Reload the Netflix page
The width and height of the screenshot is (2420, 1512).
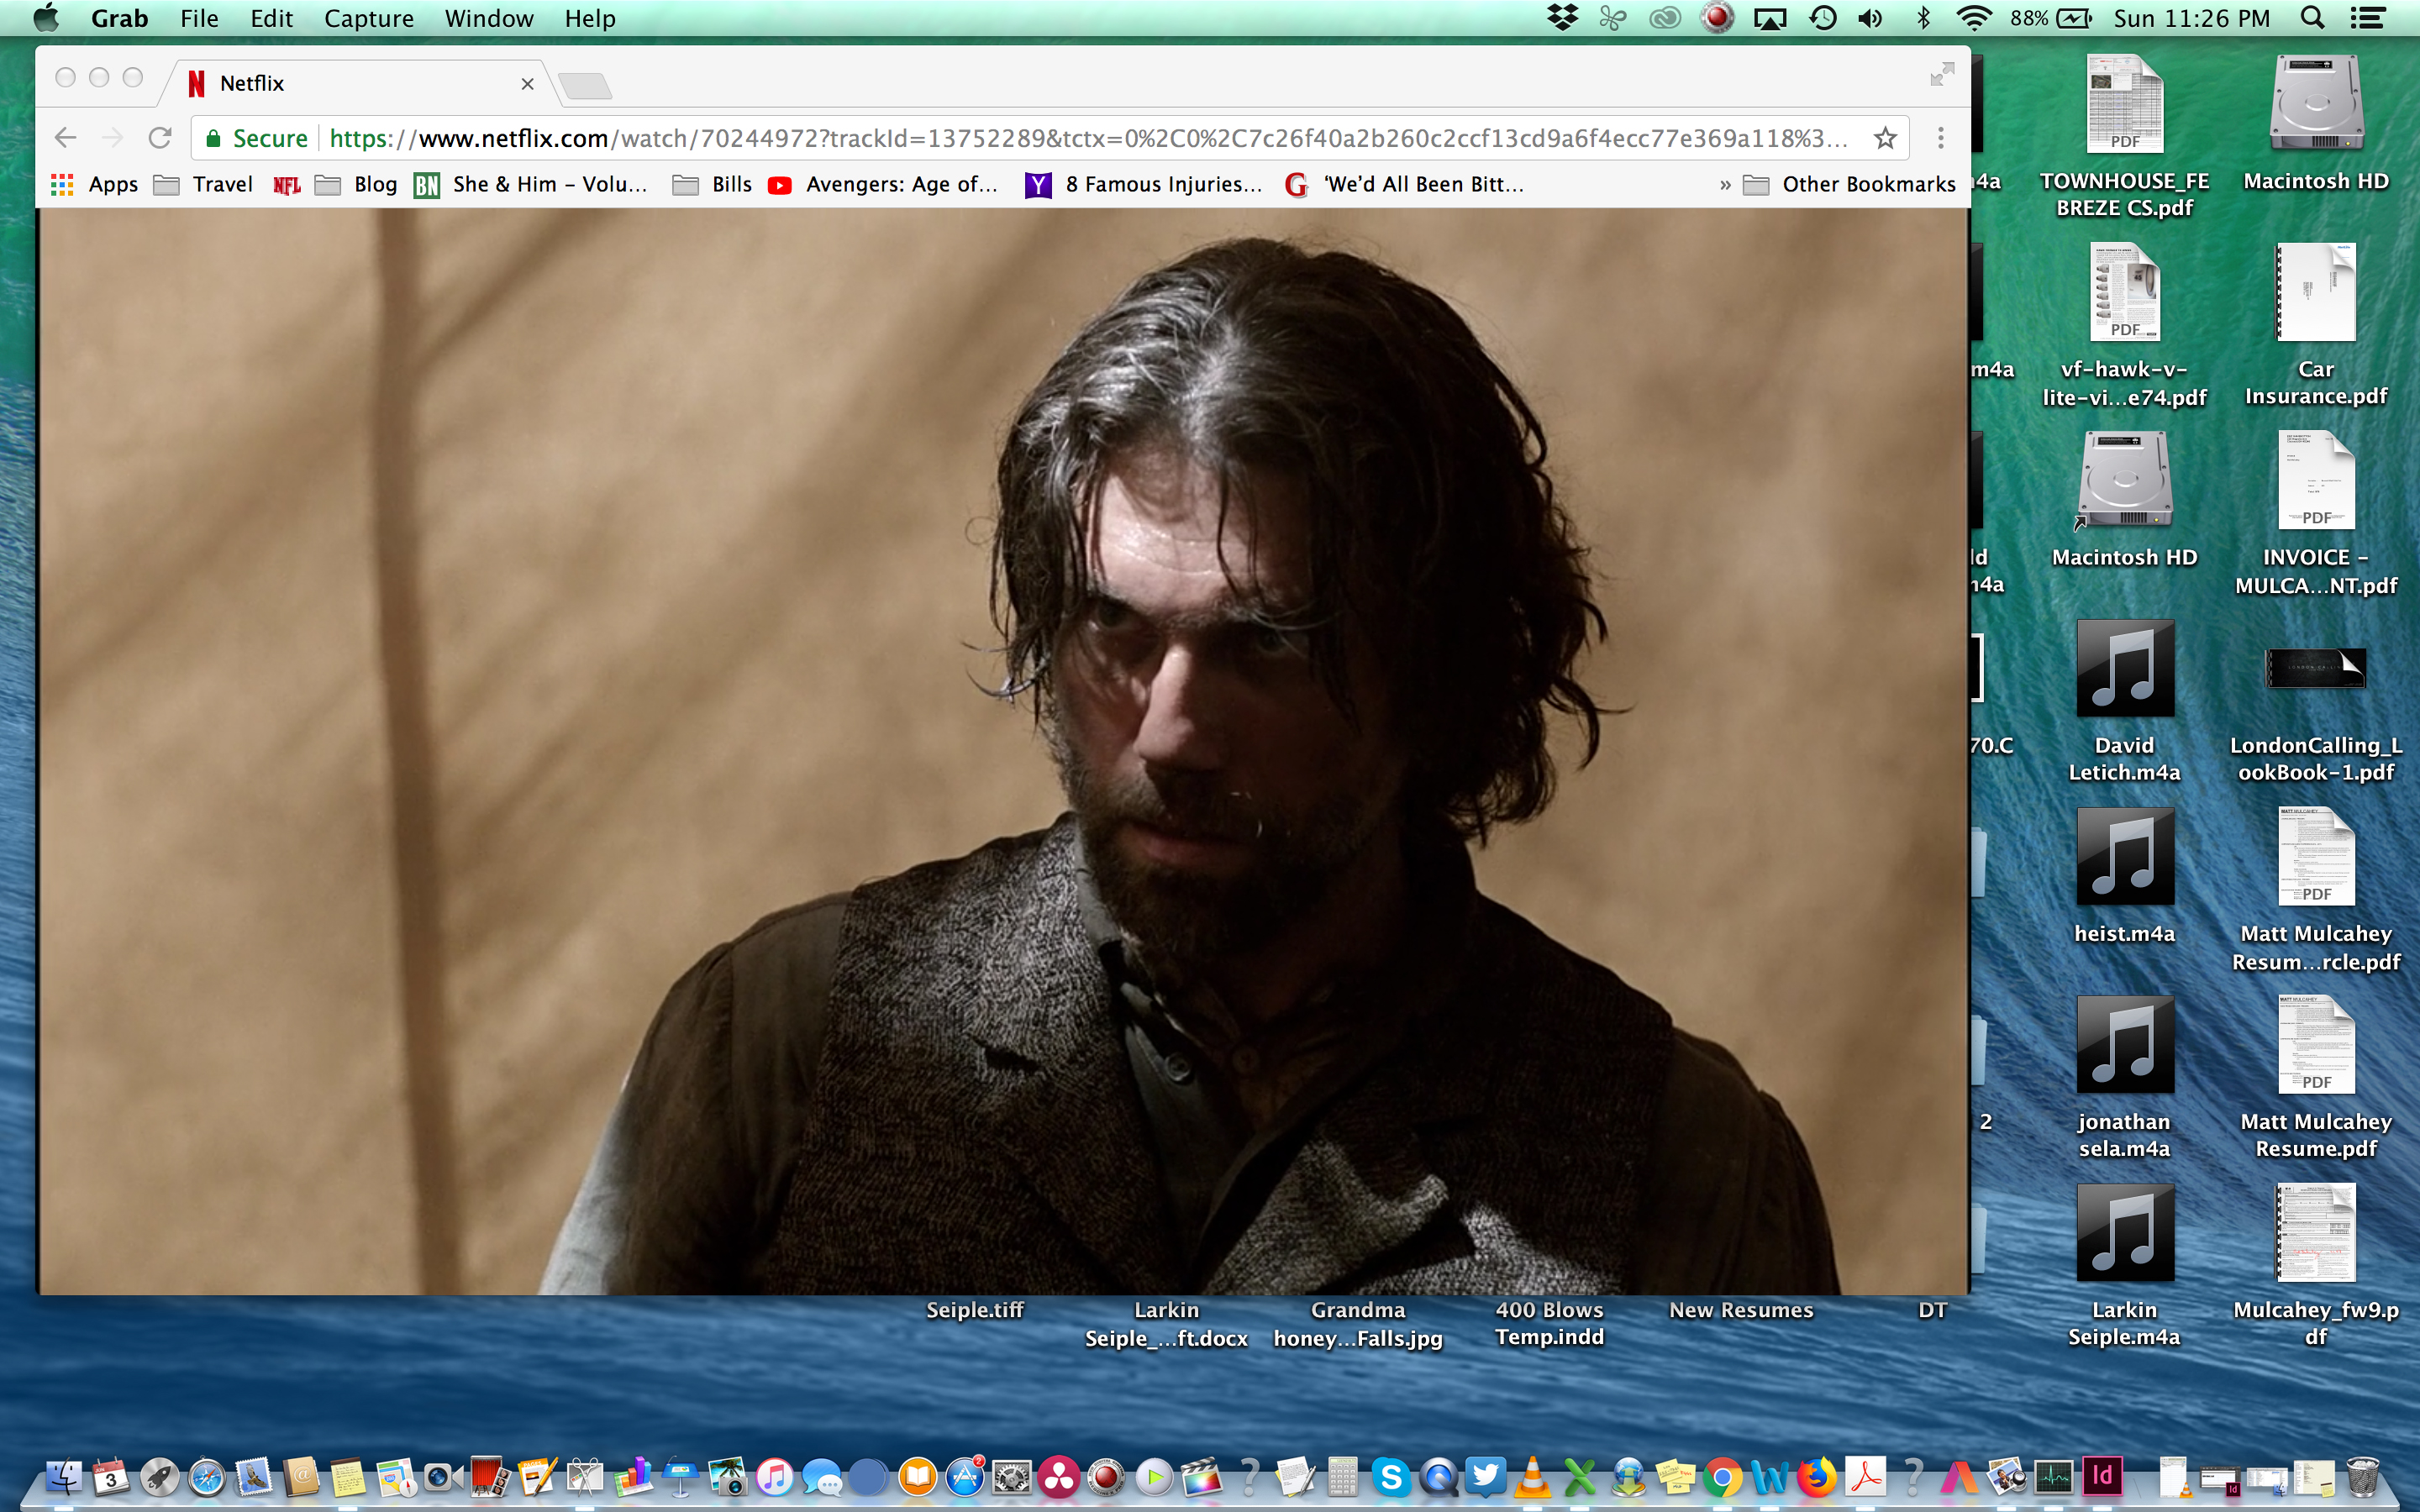[160, 138]
